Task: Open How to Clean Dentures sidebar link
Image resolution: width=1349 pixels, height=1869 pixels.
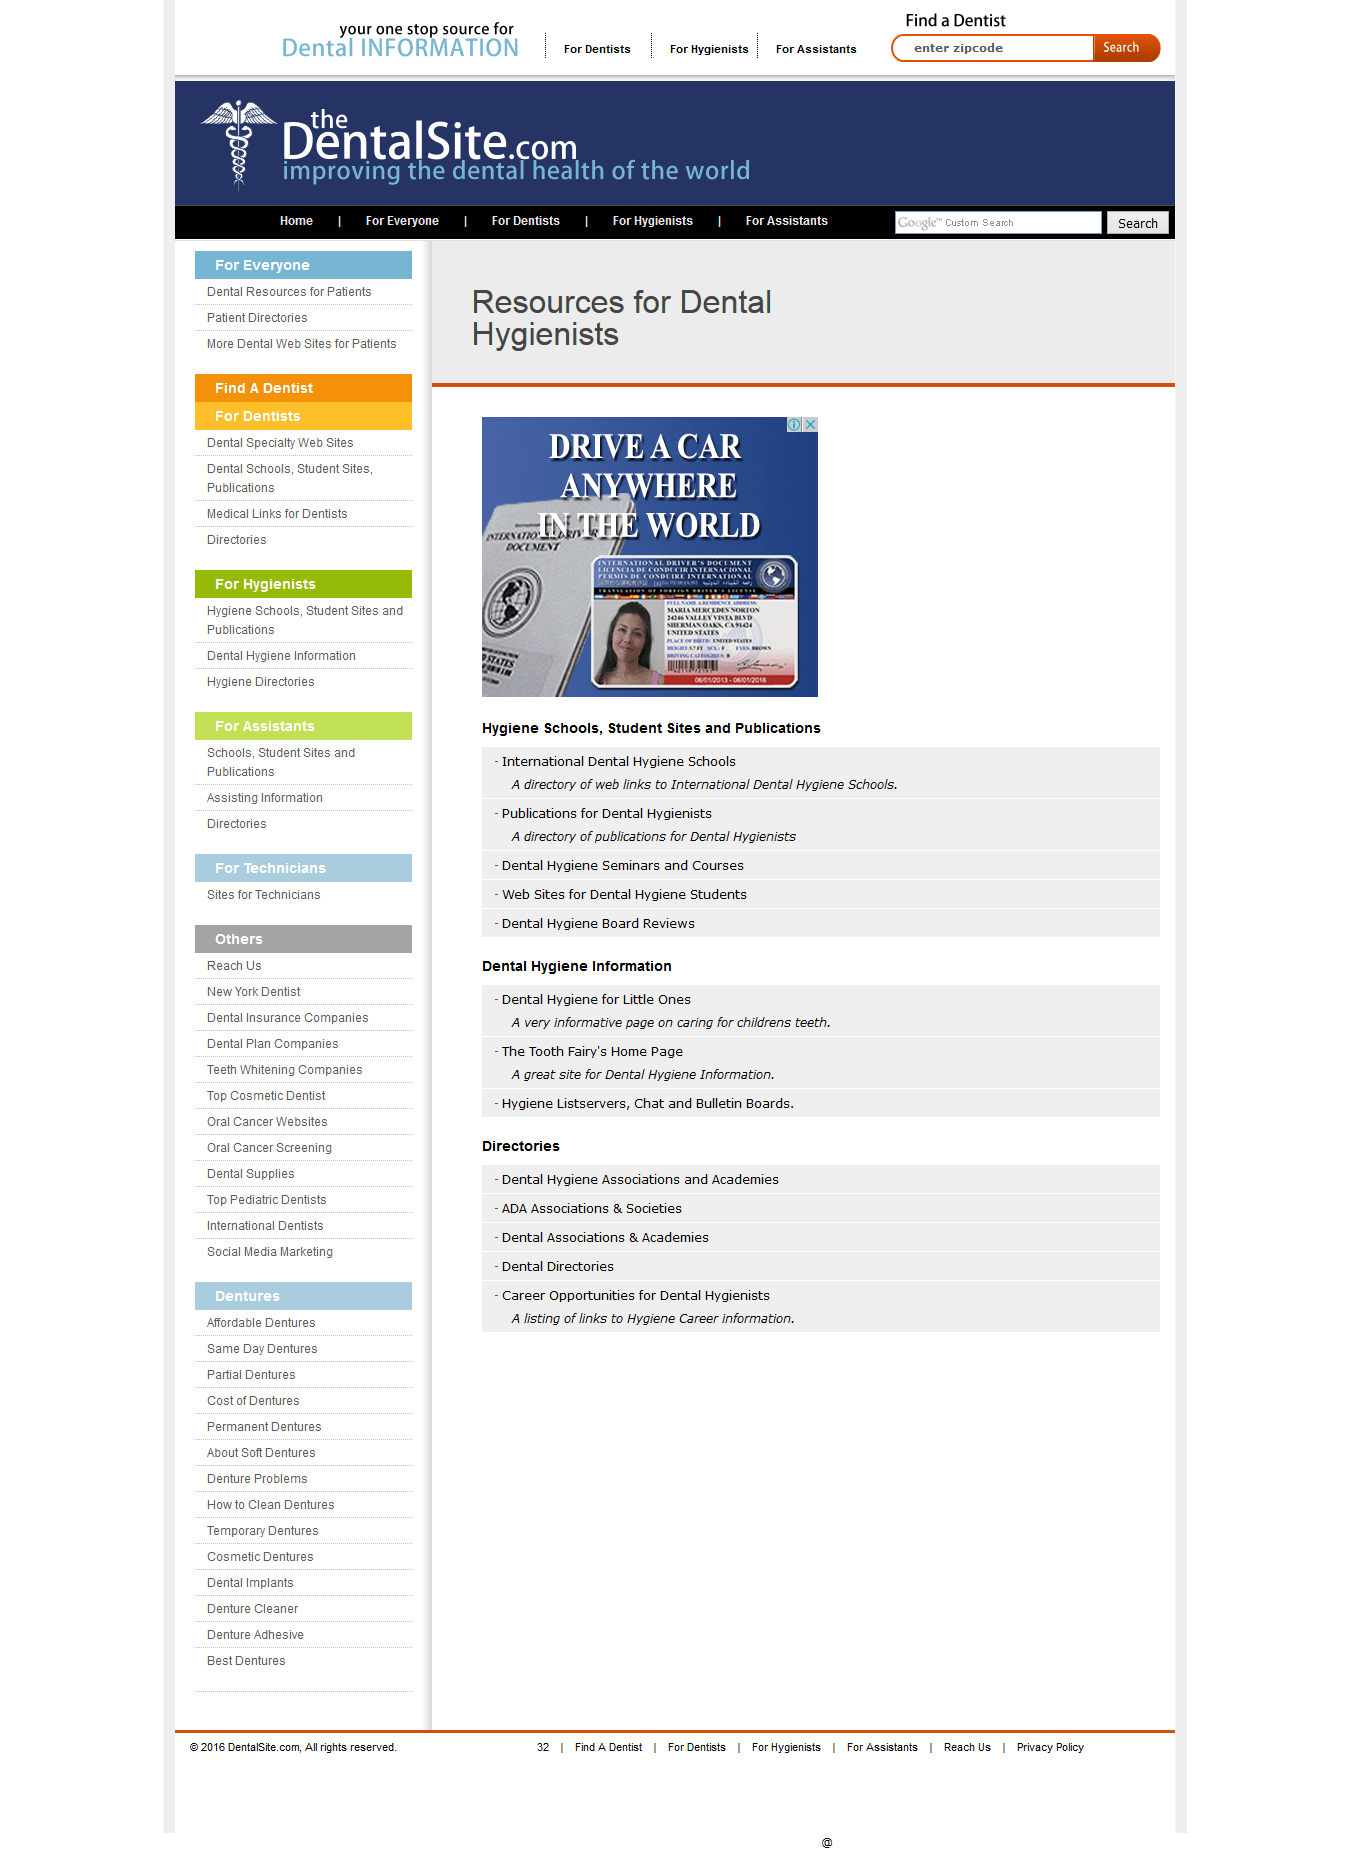Action: point(270,1505)
